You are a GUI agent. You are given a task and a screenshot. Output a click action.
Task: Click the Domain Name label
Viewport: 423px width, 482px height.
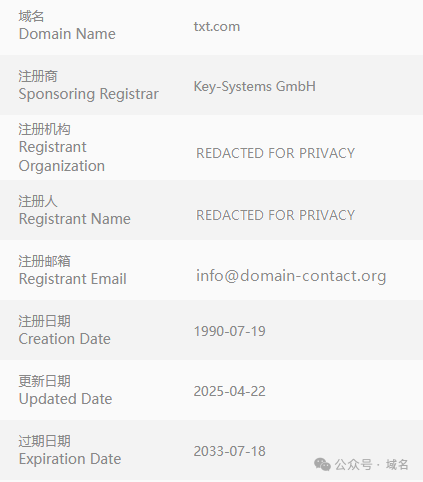[x=67, y=34]
